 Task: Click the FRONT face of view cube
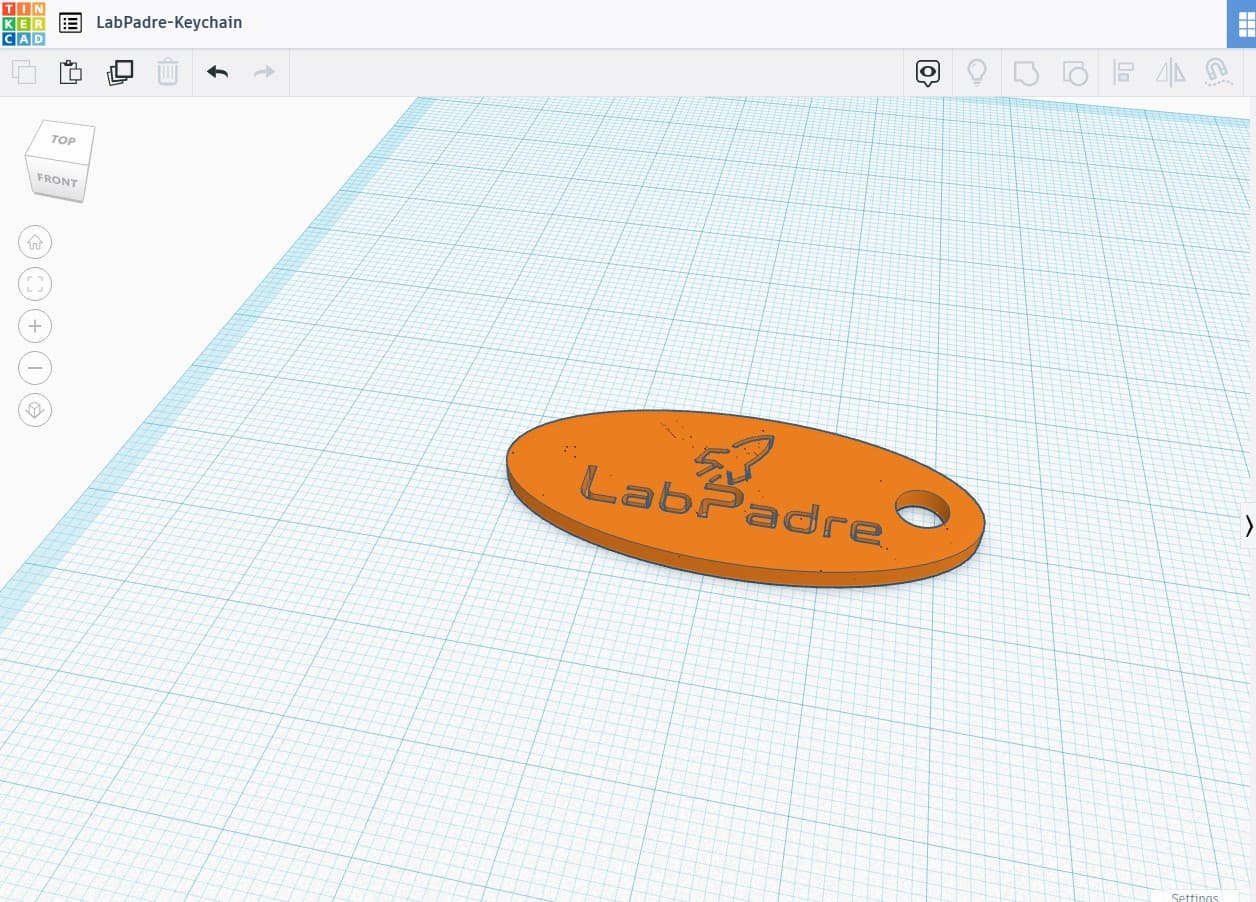56,180
